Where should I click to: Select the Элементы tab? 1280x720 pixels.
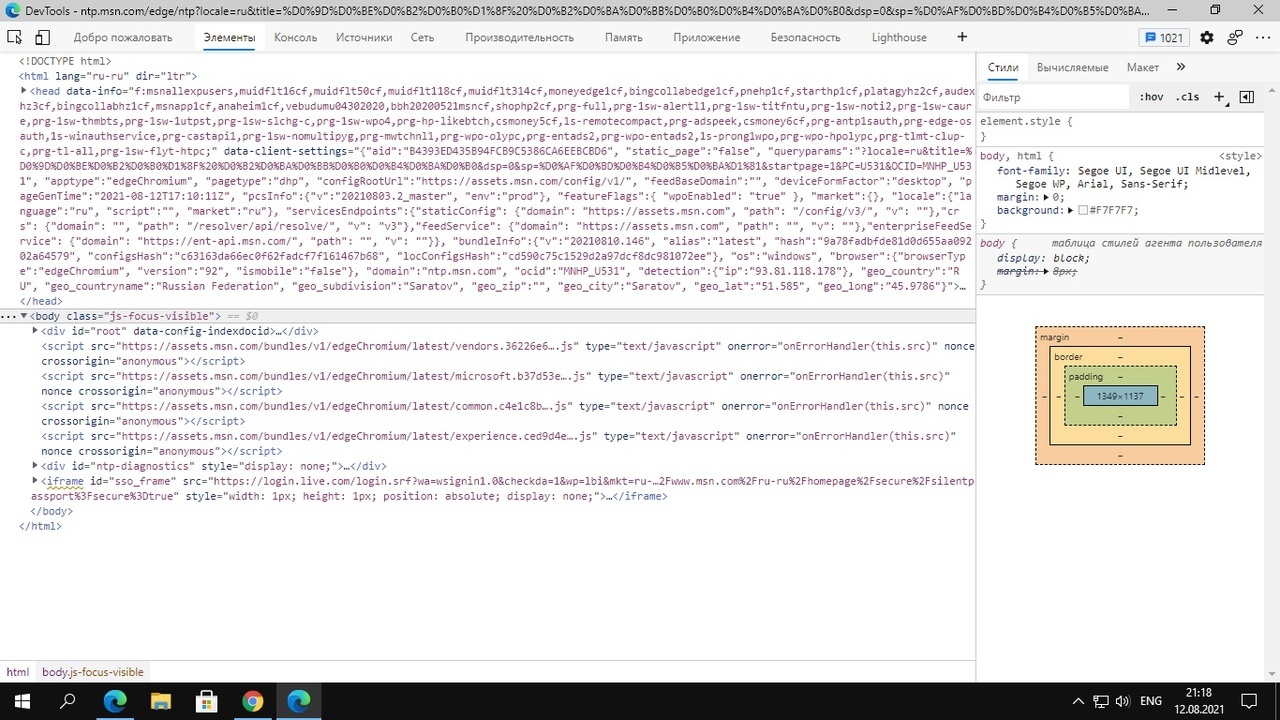229,37
